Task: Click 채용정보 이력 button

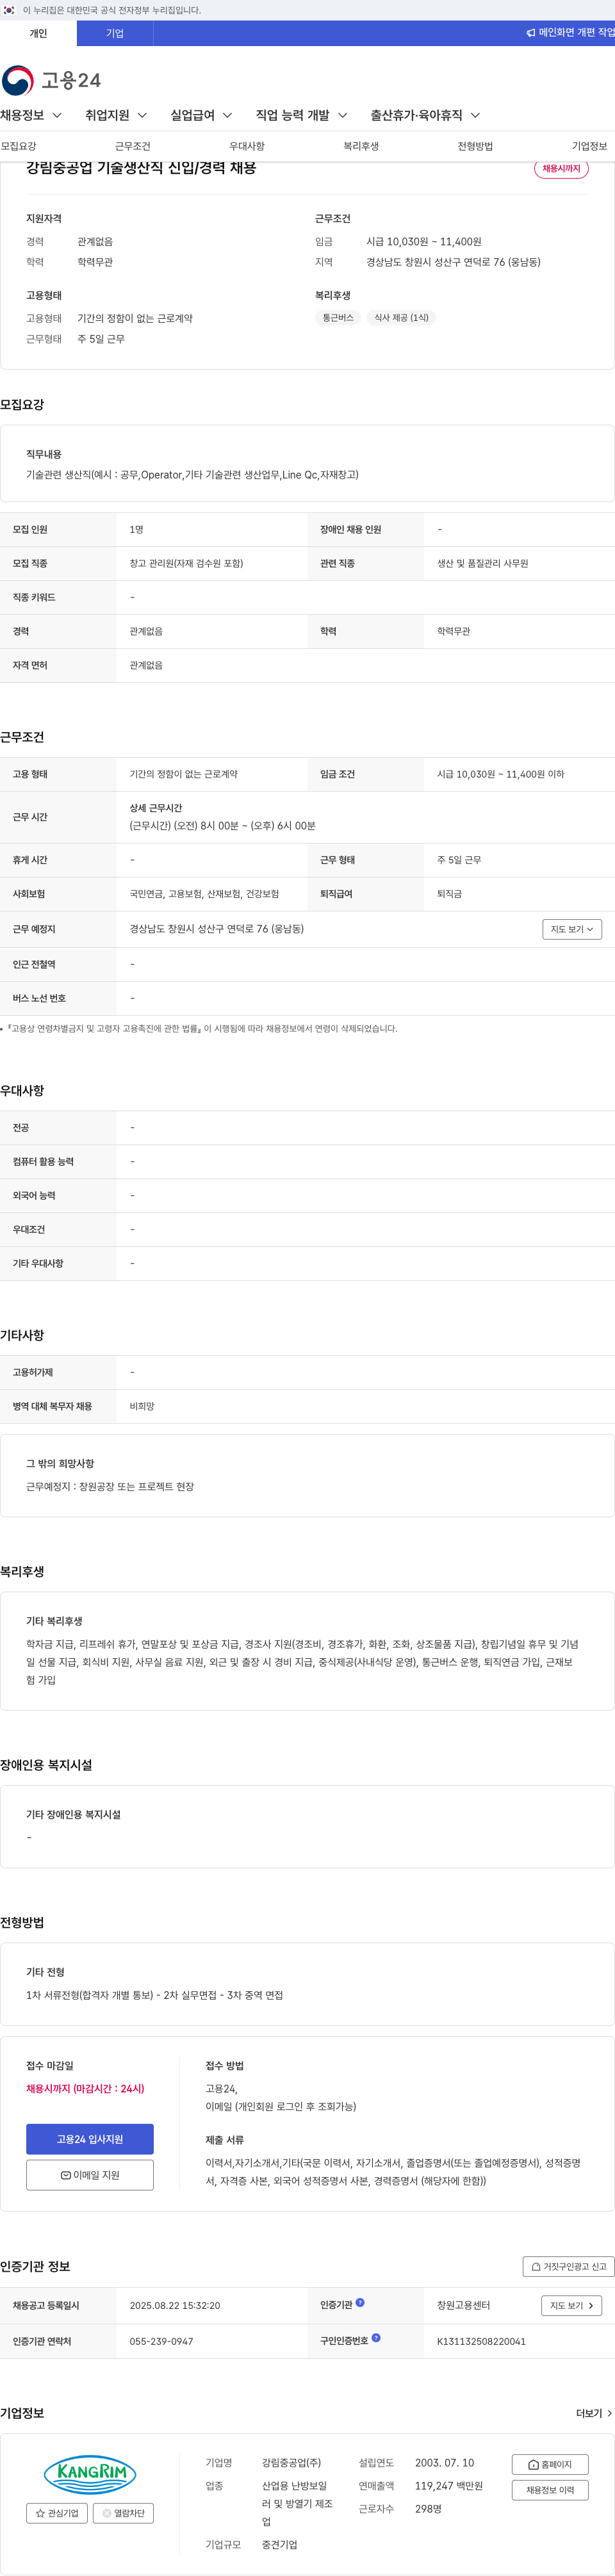Action: 550,2490
